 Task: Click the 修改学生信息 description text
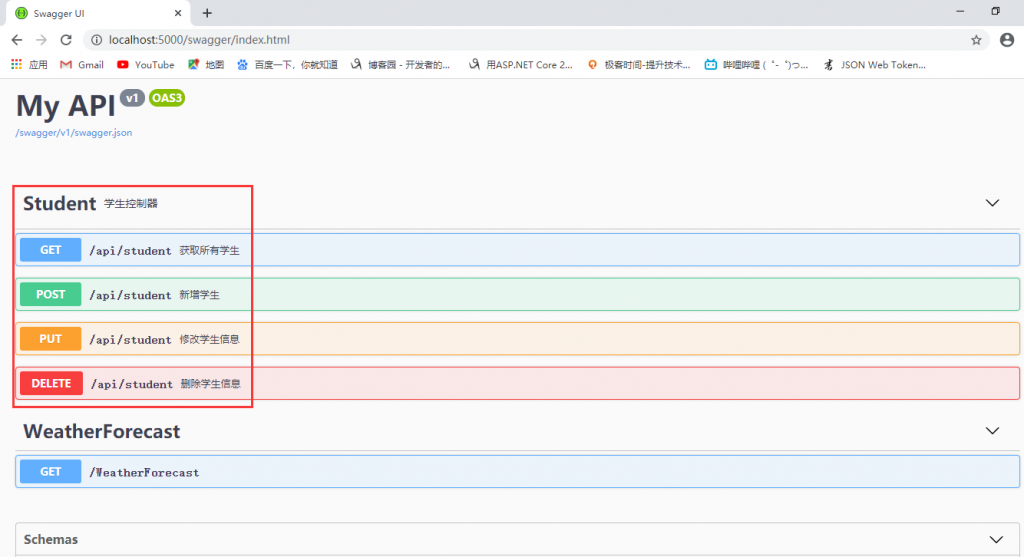210,340
